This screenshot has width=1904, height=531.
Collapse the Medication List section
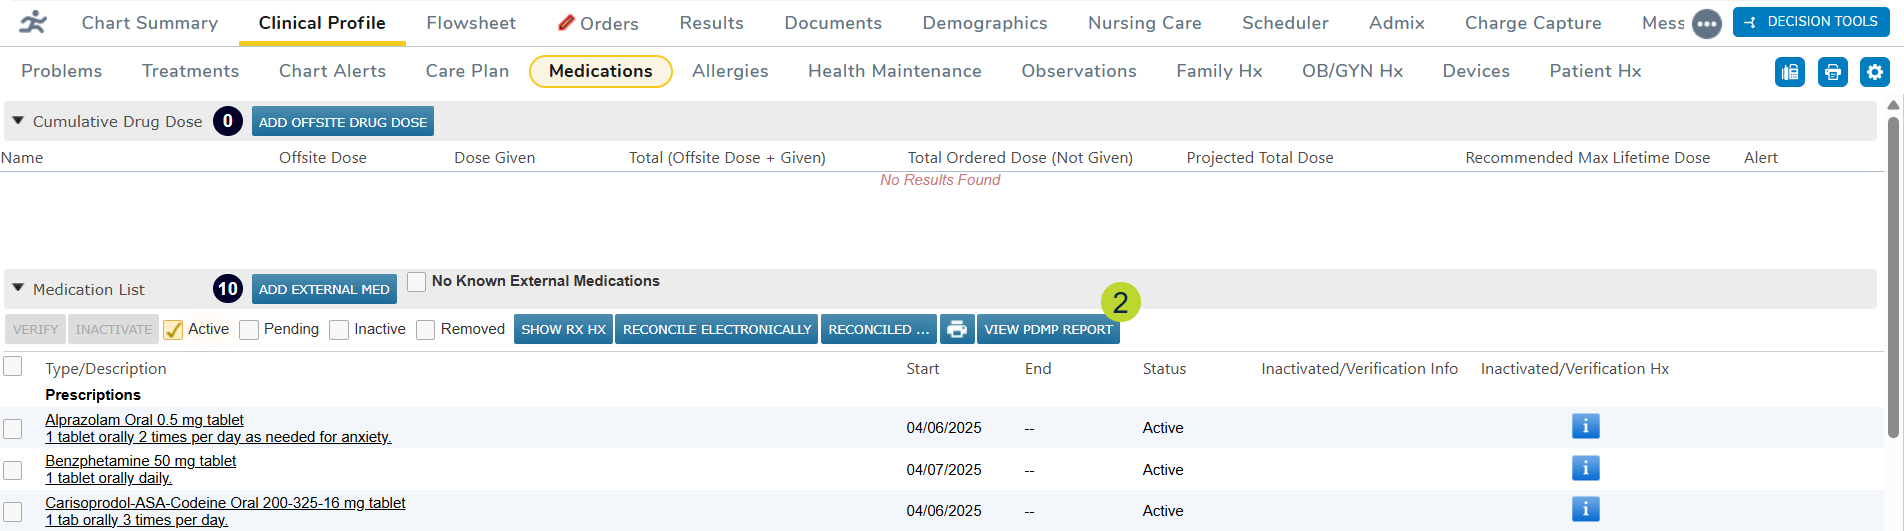click(x=18, y=288)
